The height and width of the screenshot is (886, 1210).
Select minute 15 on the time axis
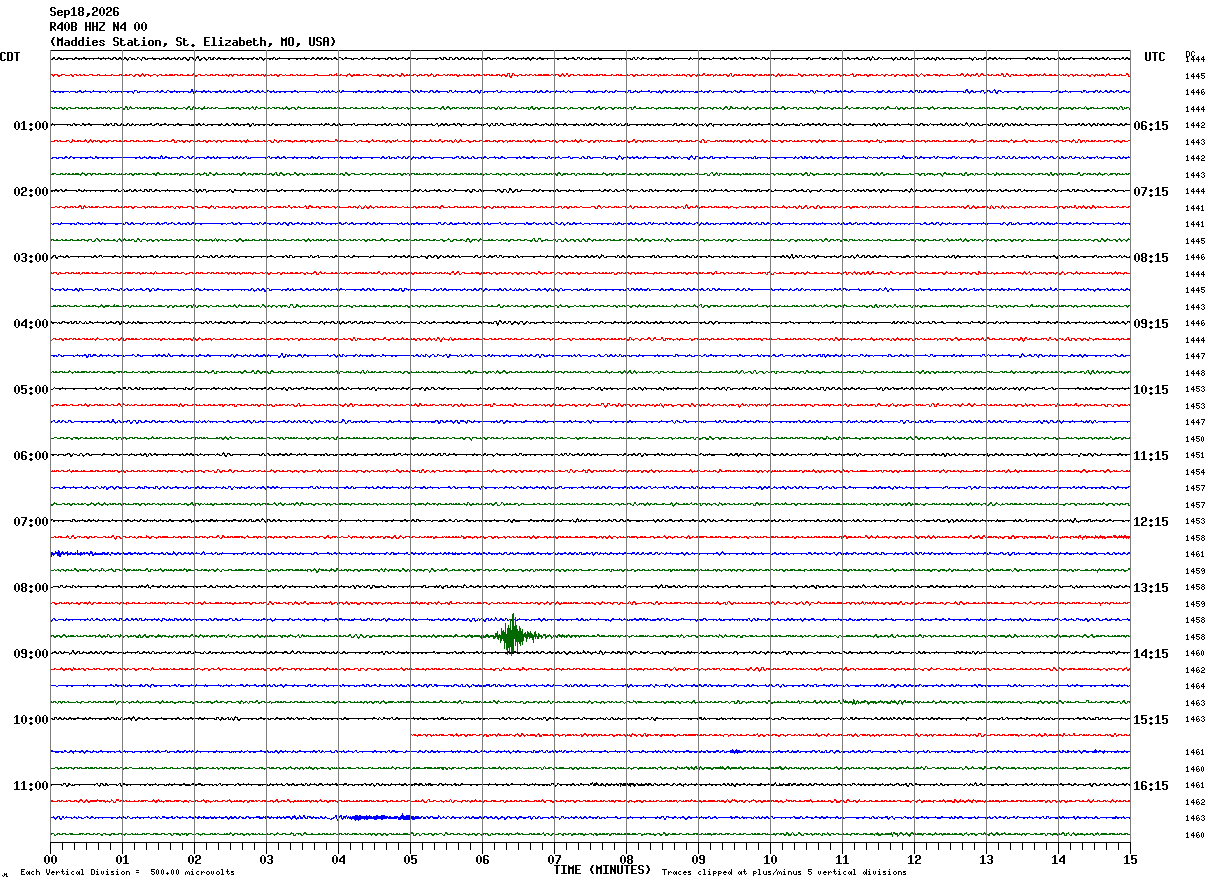tap(1130, 859)
